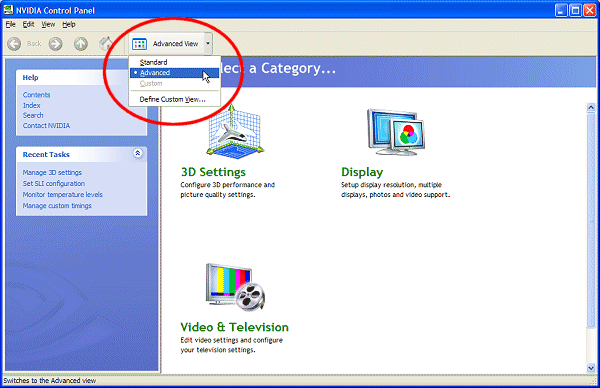Click the Video & Television heading
This screenshot has width=600, height=388.
235,327
